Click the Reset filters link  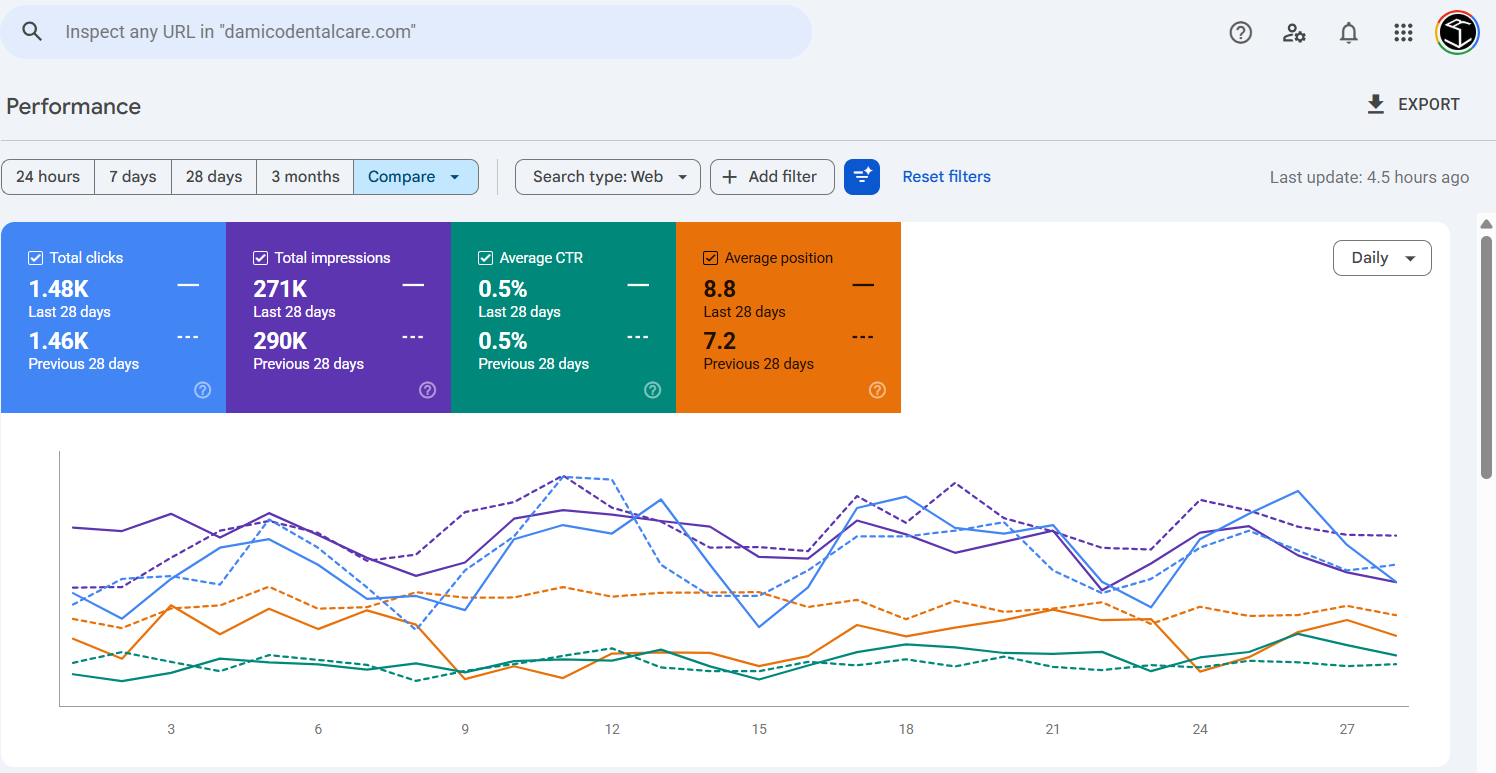point(947,177)
